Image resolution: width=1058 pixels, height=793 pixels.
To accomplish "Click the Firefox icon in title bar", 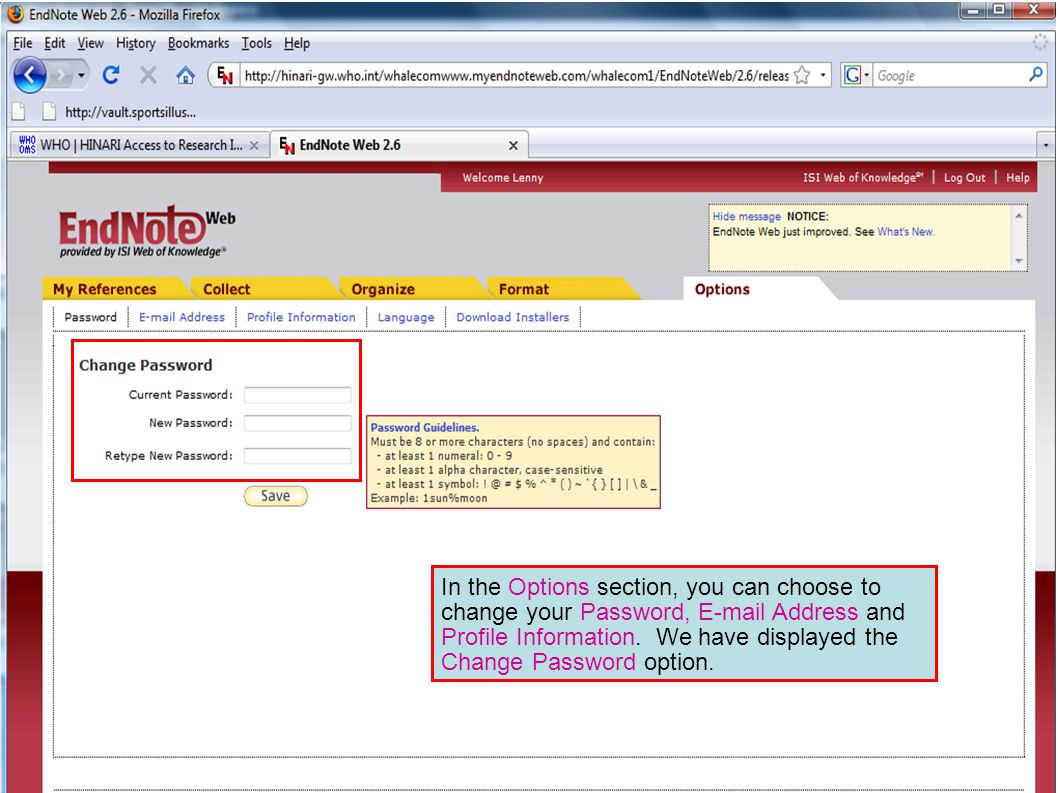I will pyautogui.click(x=15, y=13).
